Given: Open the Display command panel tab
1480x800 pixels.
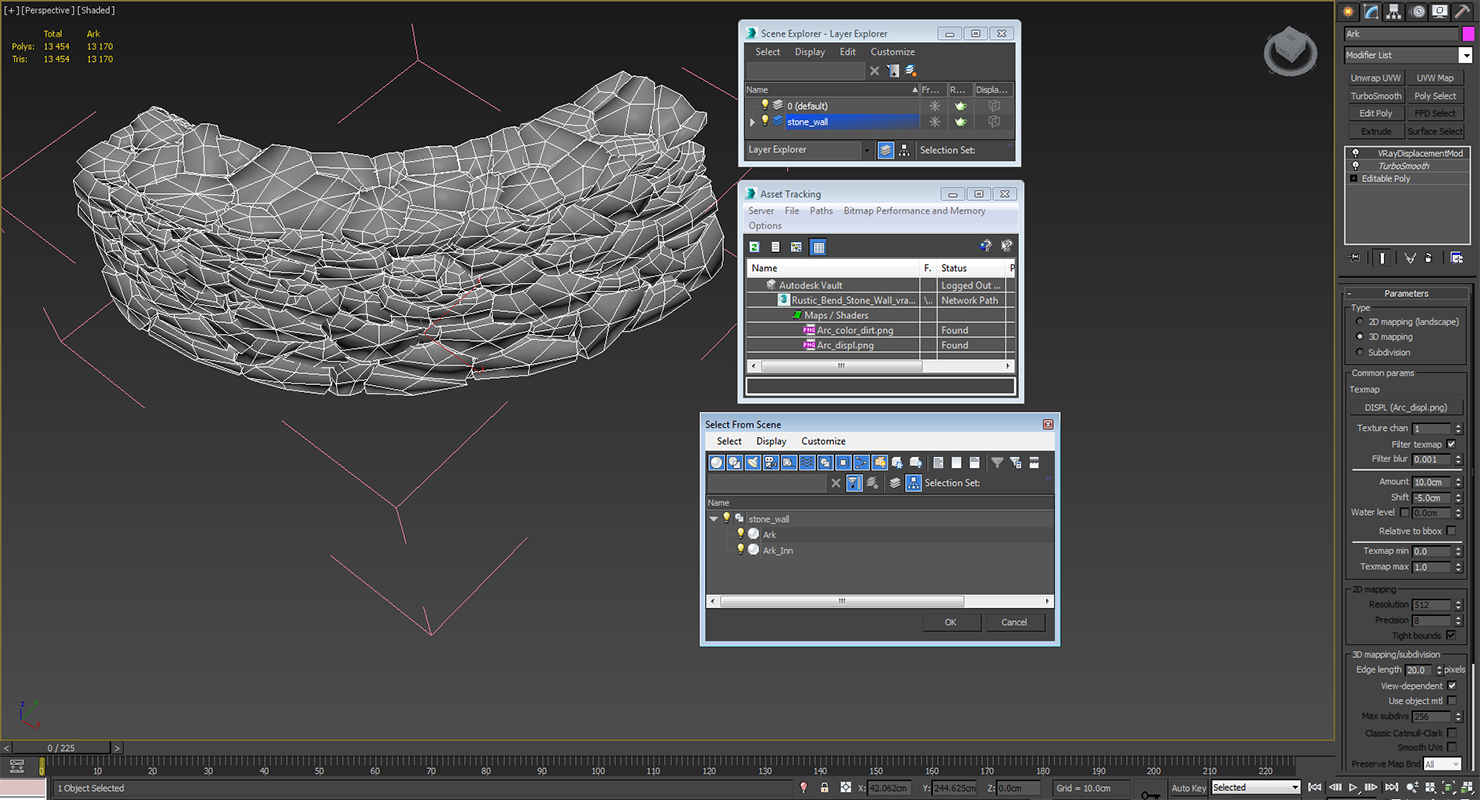Looking at the screenshot, I should click(1440, 12).
